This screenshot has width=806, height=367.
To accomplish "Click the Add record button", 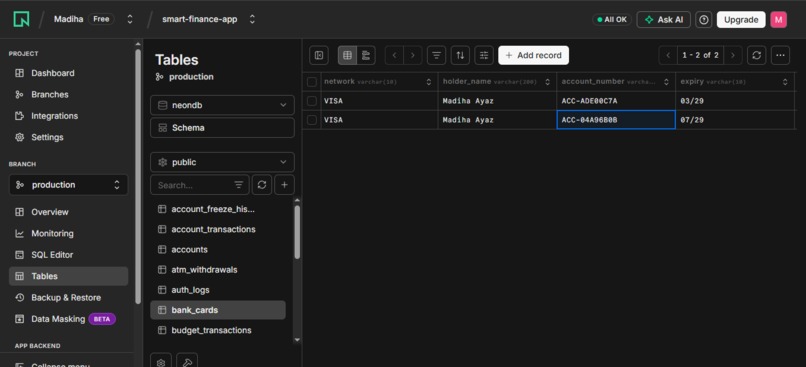I will pyautogui.click(x=534, y=56).
